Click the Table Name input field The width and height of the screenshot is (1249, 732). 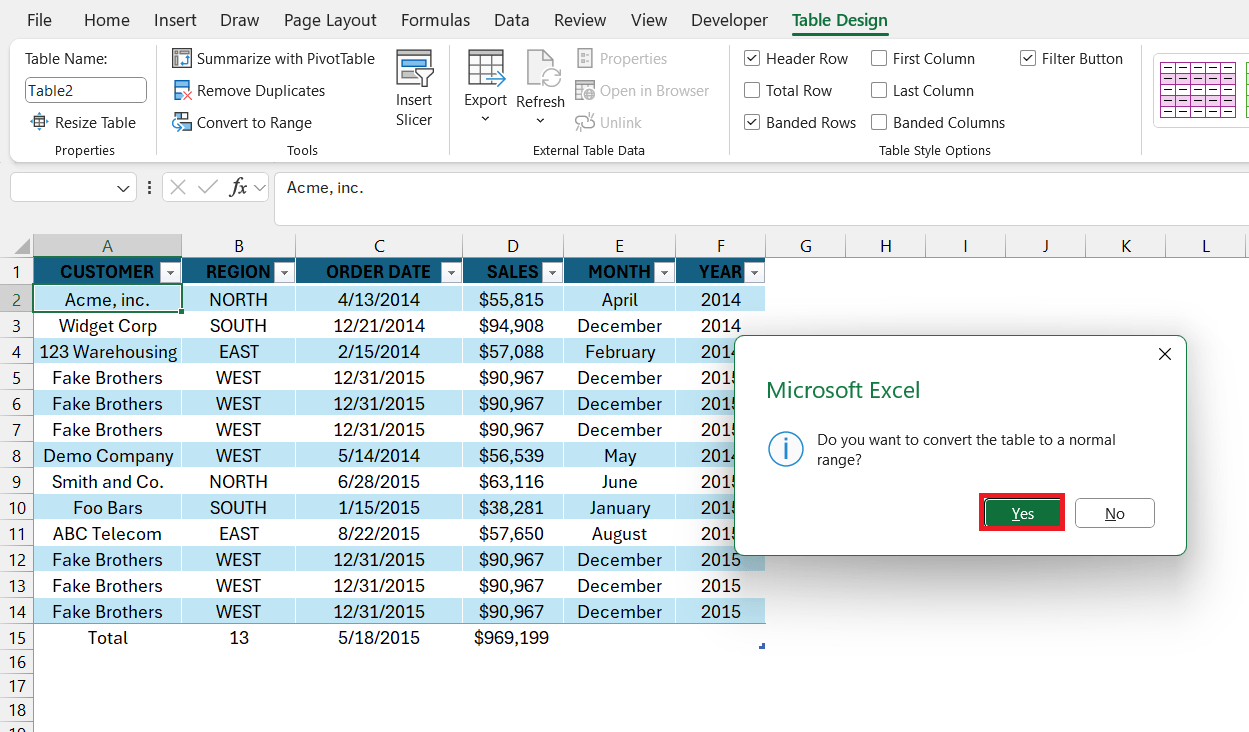[x=86, y=91]
